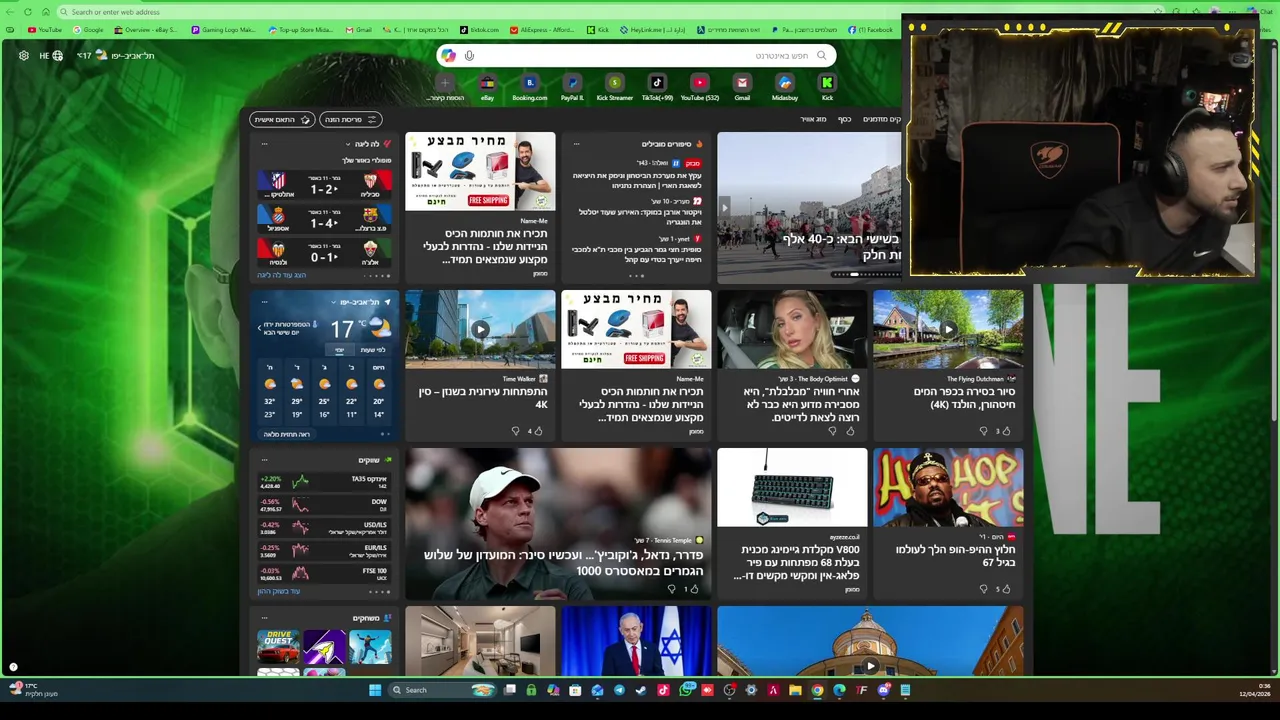Click the browser refresh button
This screenshot has width=1280, height=720.
click(28, 12)
